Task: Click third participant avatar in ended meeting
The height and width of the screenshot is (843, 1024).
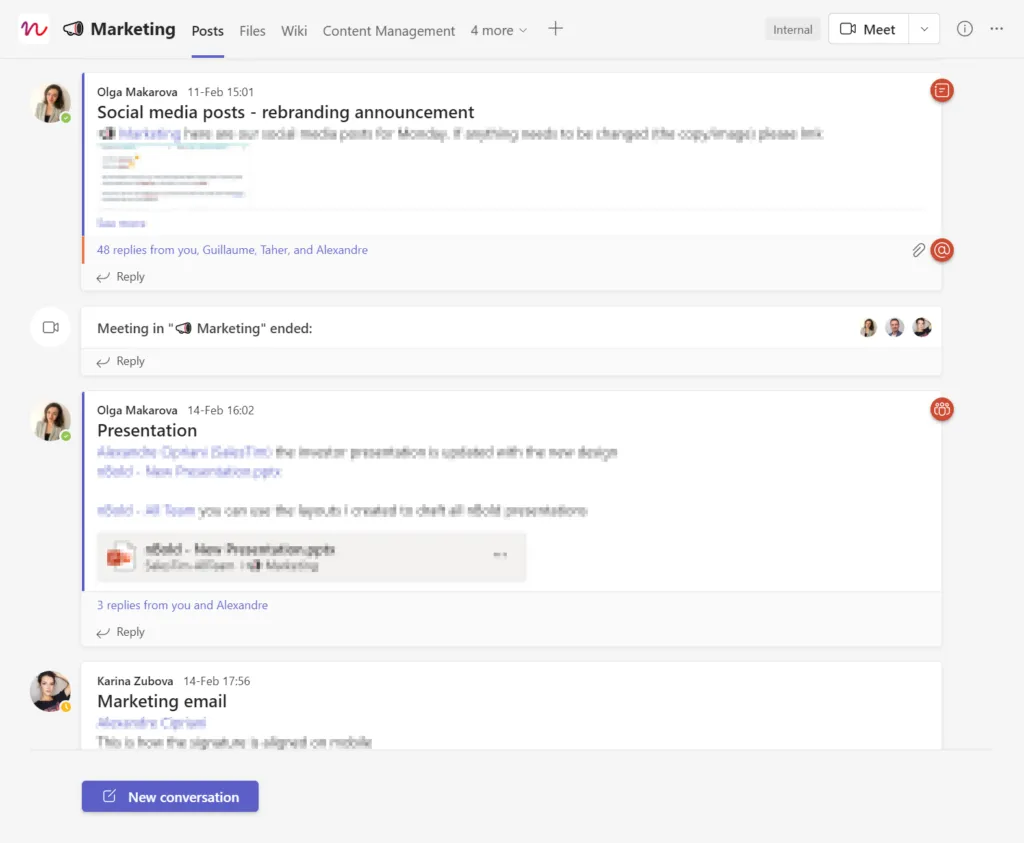Action: point(921,327)
